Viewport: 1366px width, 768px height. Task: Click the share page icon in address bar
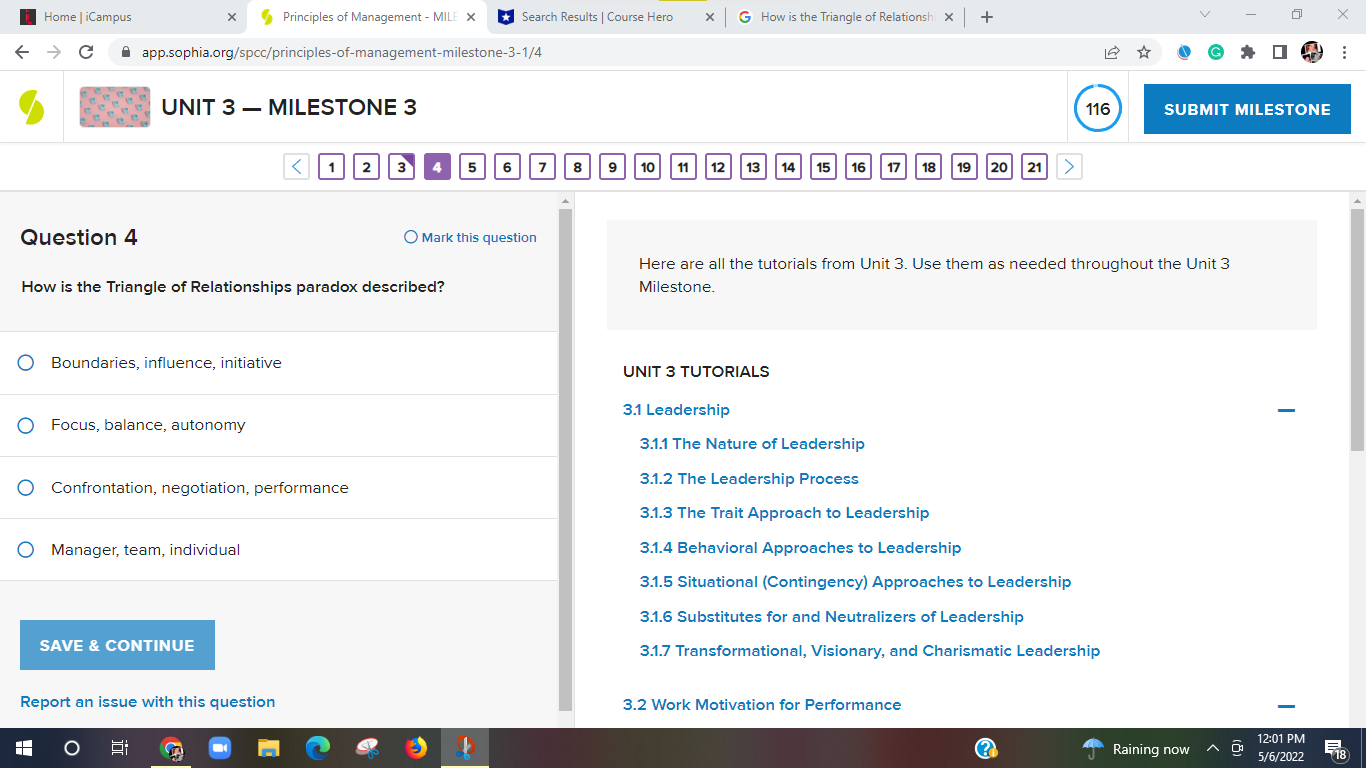point(1112,52)
